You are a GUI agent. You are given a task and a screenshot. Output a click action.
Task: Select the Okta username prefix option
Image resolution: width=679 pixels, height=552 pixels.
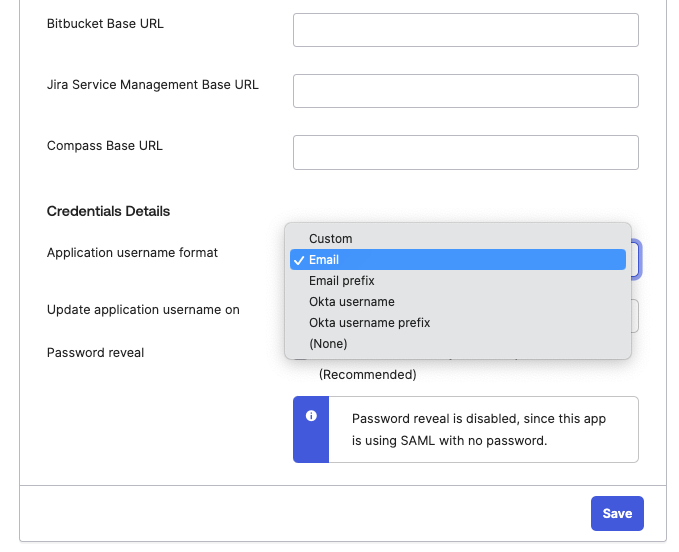point(370,323)
